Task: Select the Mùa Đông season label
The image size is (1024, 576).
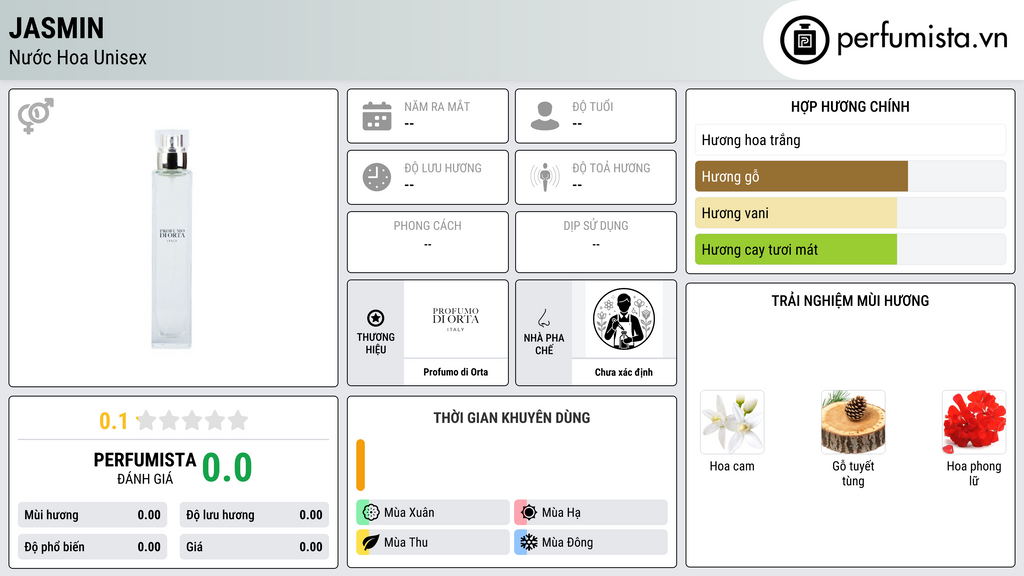Action: tap(567, 542)
